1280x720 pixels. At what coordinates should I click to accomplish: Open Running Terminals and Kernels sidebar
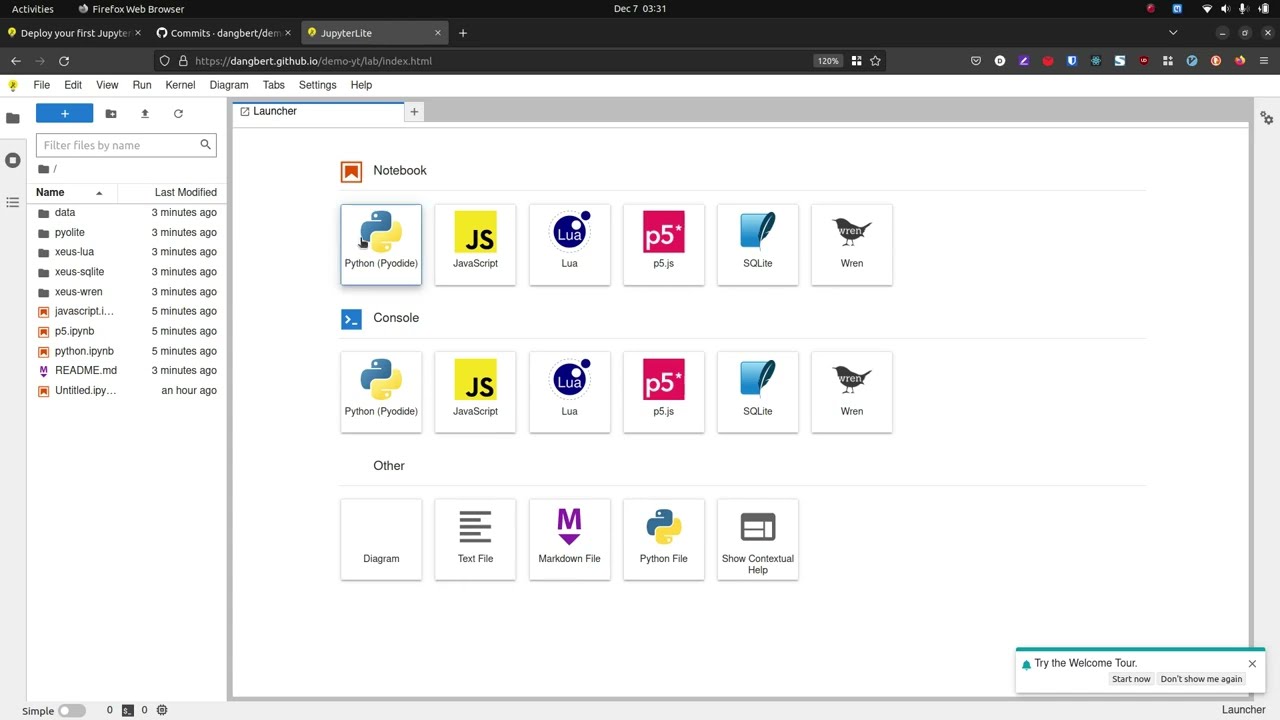(12, 160)
